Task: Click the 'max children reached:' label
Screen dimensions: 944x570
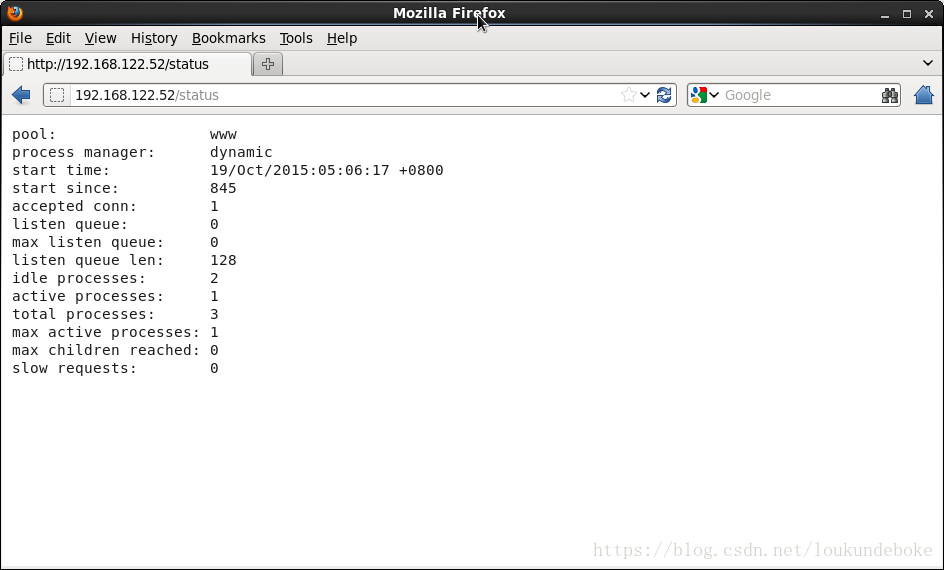Action: click(x=106, y=350)
